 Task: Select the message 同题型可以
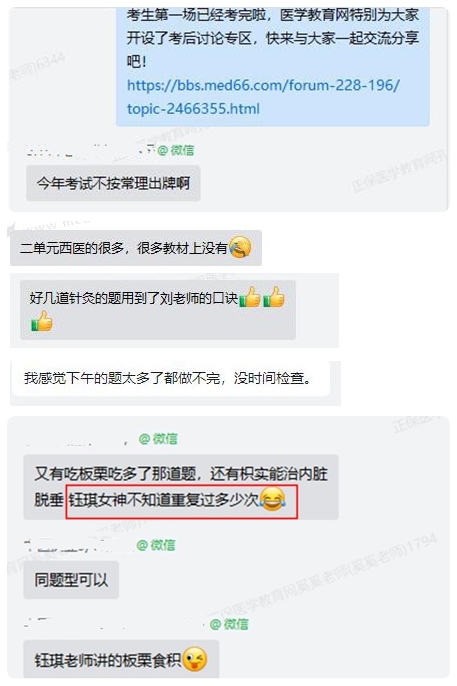(71, 580)
